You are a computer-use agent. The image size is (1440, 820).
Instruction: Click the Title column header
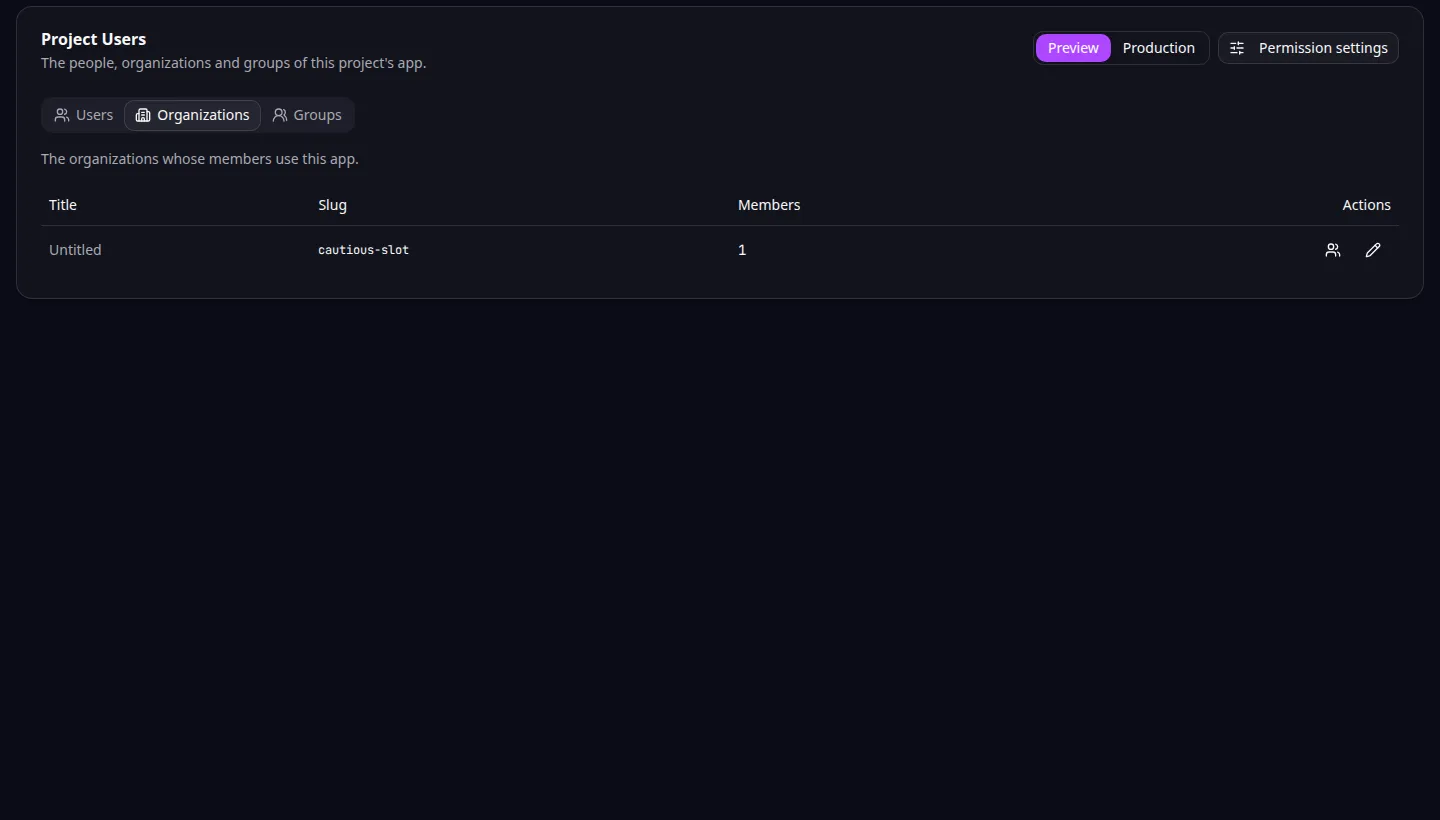[63, 205]
